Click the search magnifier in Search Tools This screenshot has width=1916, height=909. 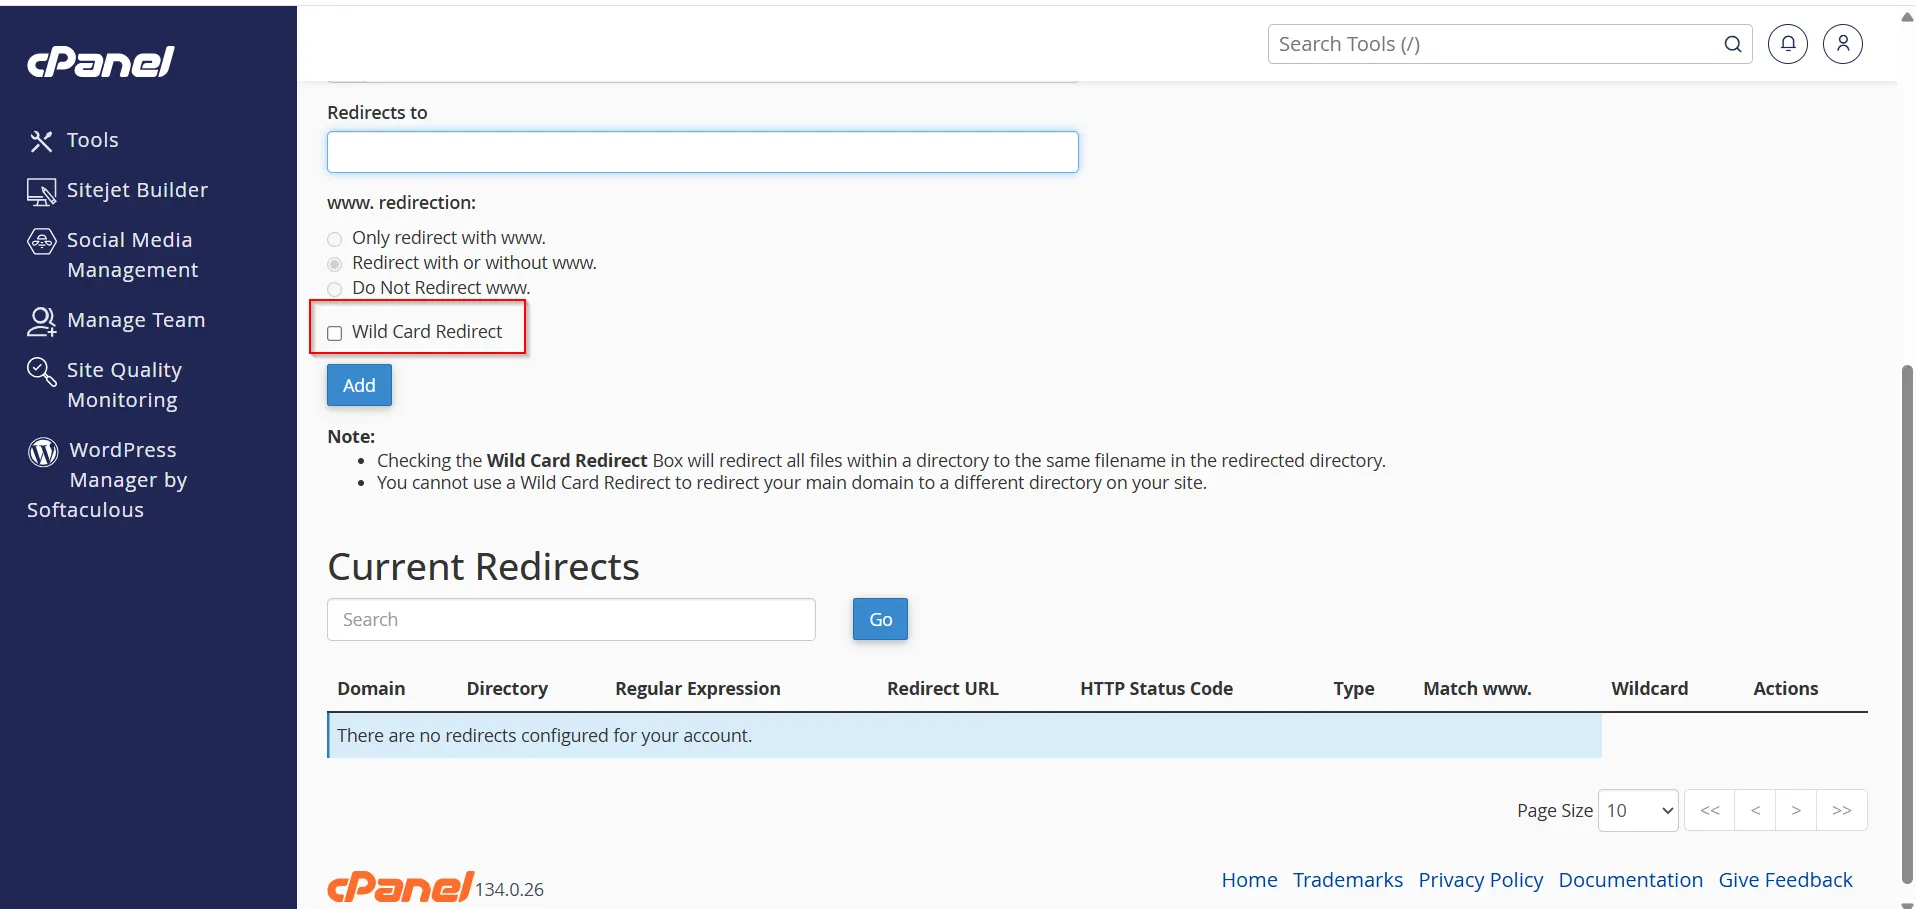tap(1732, 44)
